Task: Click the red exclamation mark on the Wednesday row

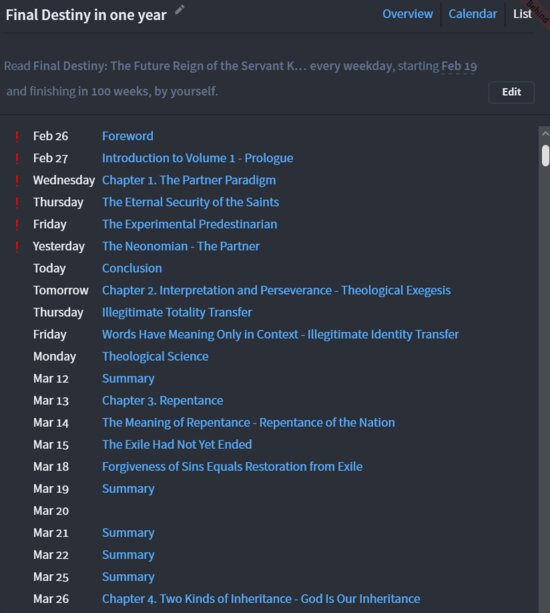Action: 17,181
